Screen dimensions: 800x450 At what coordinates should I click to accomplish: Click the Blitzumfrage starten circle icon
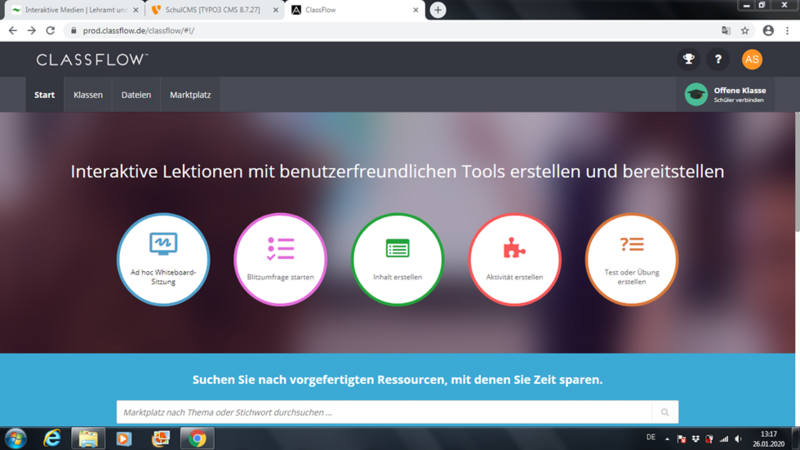click(x=280, y=259)
